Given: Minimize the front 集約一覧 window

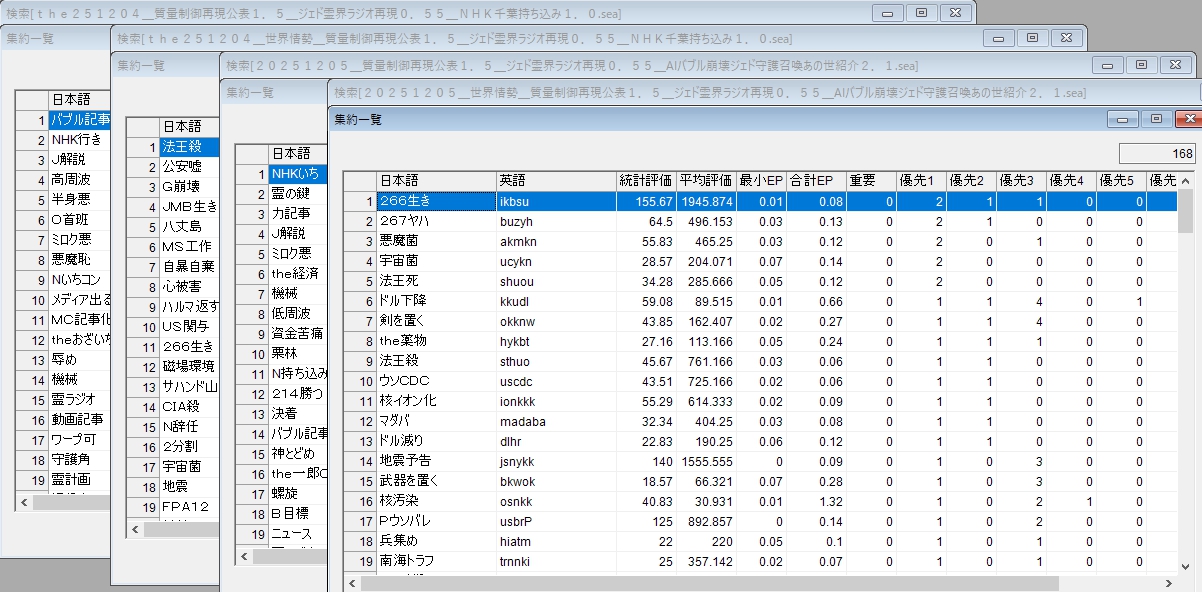Looking at the screenshot, I should tap(1123, 118).
